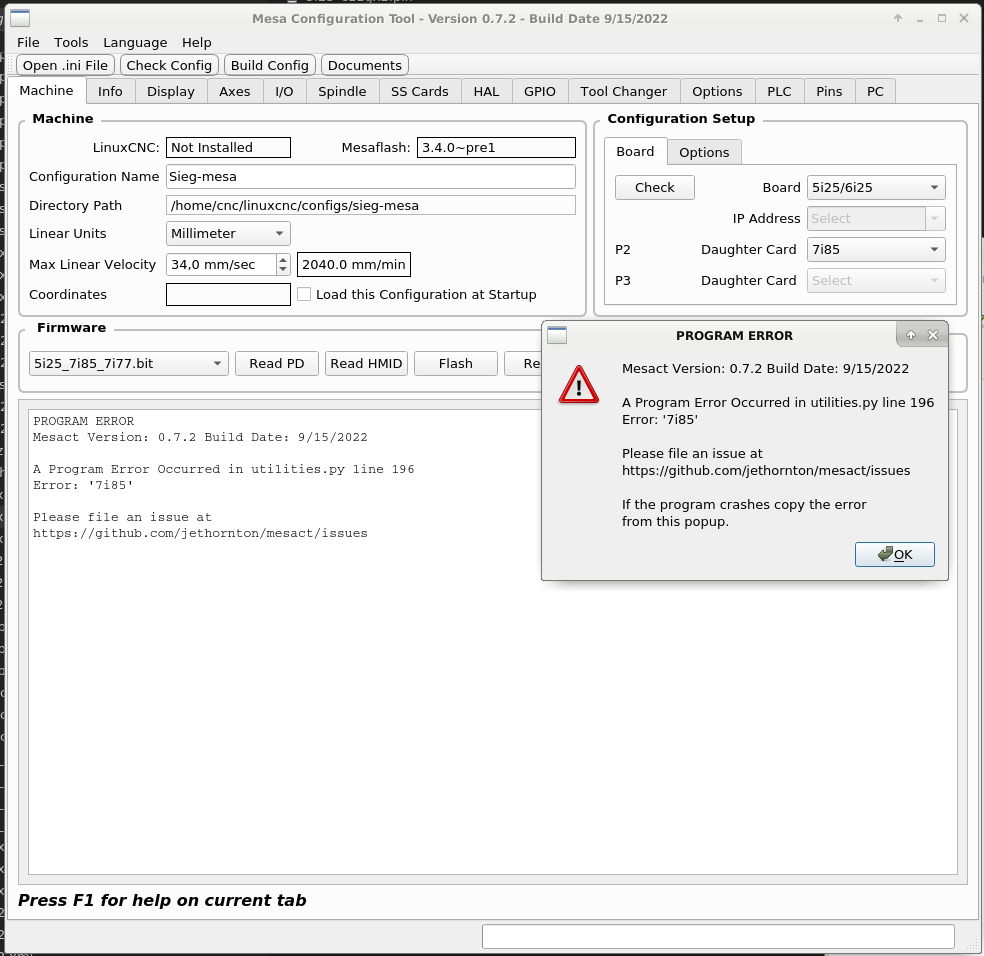The height and width of the screenshot is (956, 984).
Task: Click the warning triangle icon in error dialog
Action: tap(579, 384)
